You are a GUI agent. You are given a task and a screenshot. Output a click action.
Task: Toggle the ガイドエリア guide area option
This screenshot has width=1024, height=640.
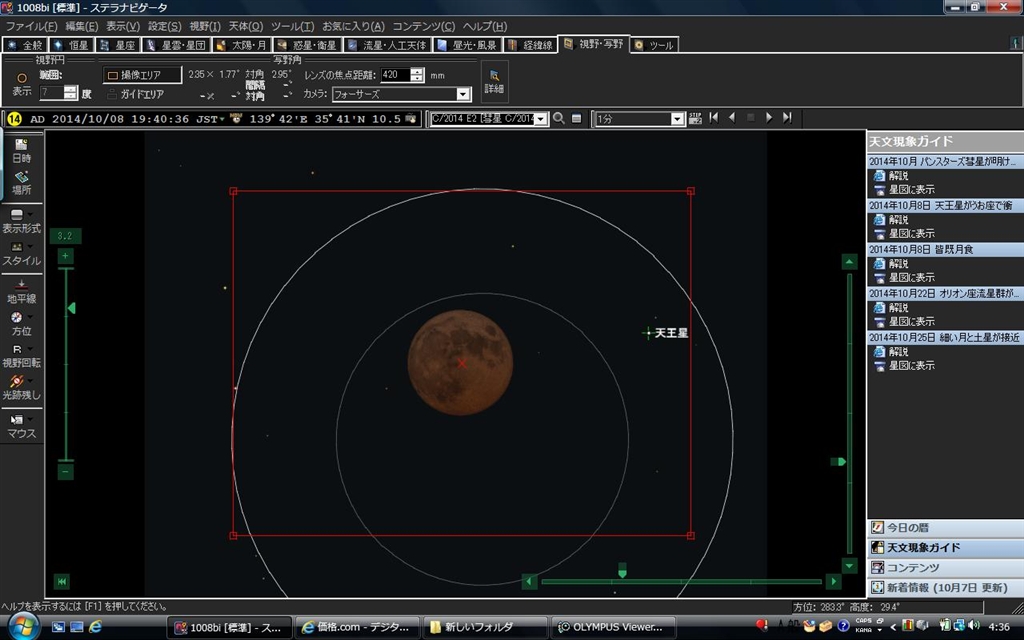tap(135, 94)
